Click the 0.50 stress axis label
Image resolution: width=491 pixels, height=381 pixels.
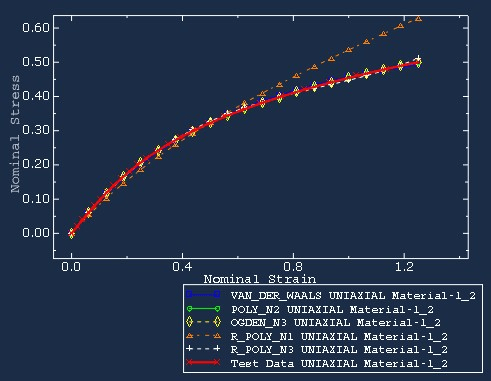36,62
